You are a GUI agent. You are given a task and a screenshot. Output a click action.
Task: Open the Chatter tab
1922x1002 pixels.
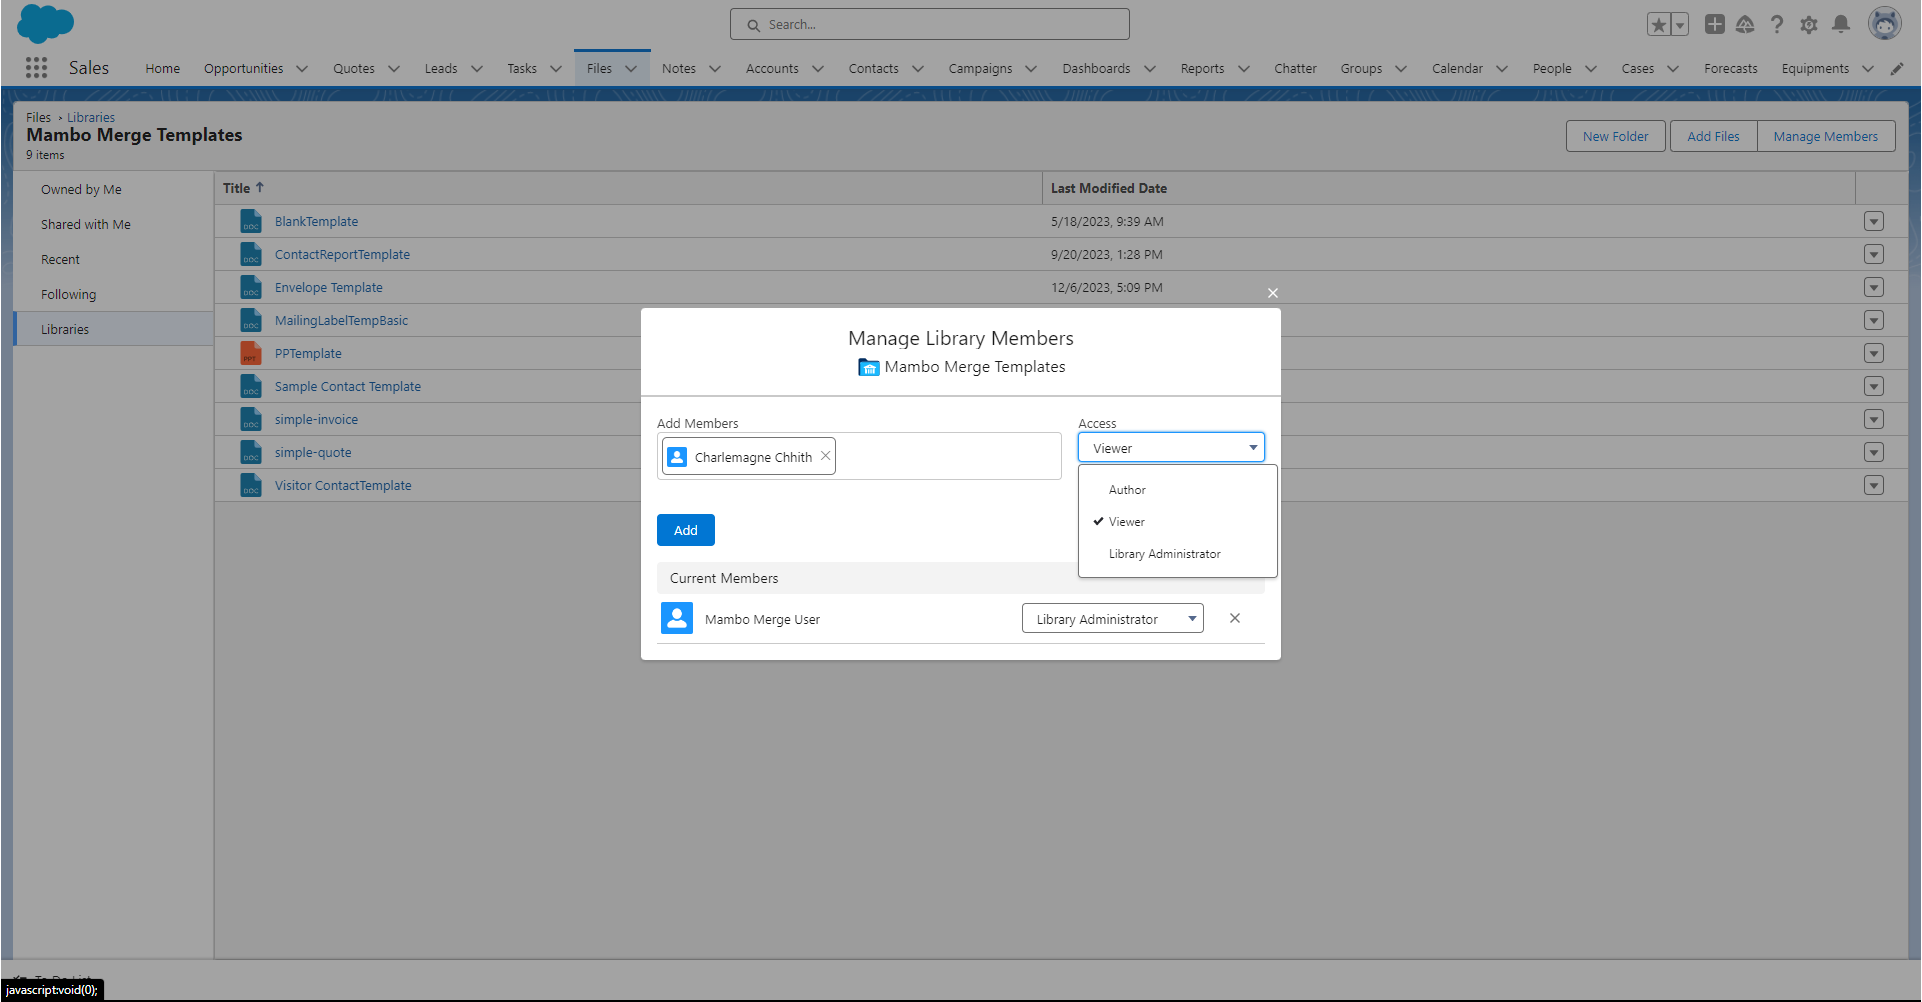point(1295,68)
